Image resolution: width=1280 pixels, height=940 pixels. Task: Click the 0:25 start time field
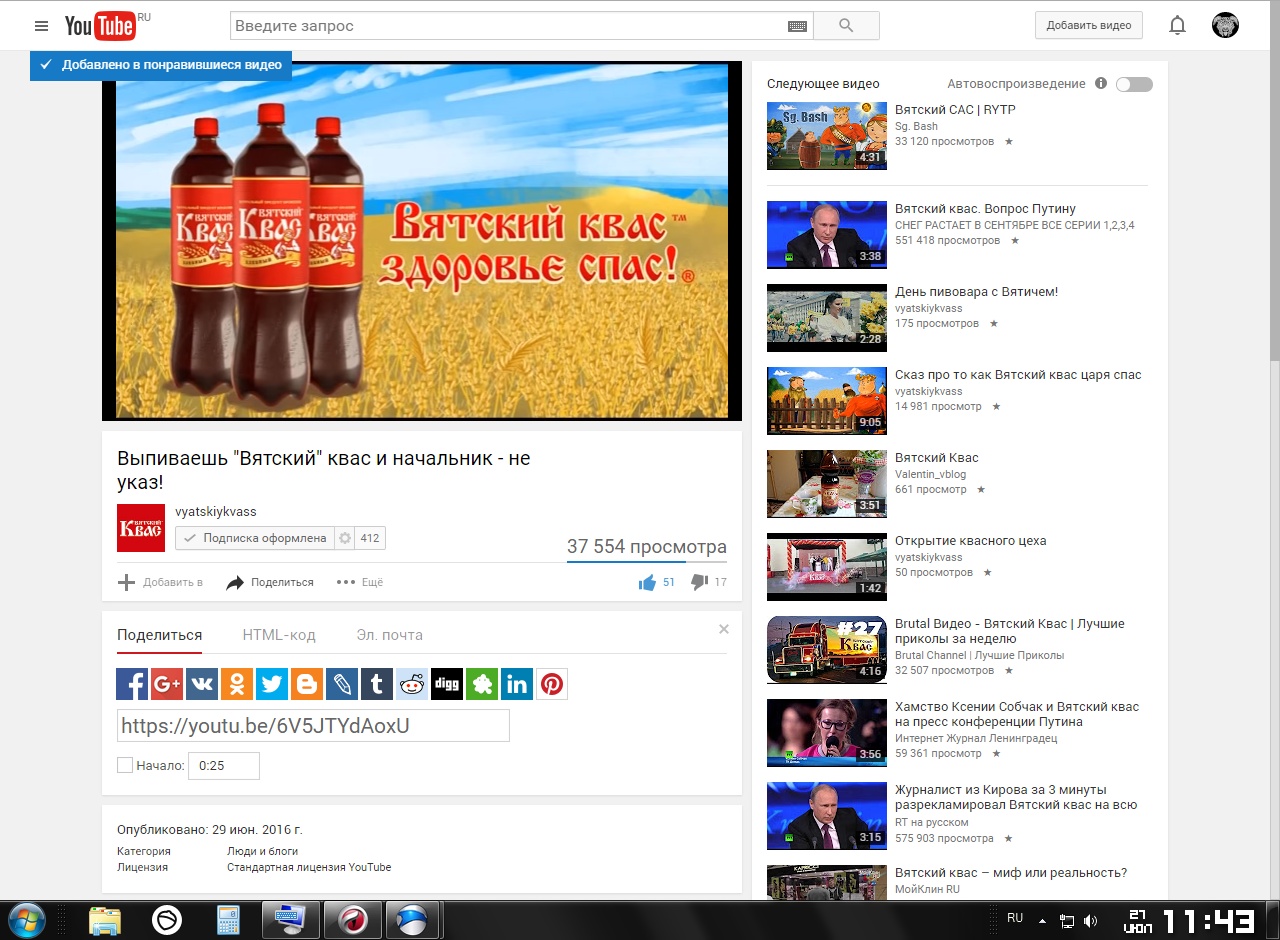pyautogui.click(x=224, y=766)
